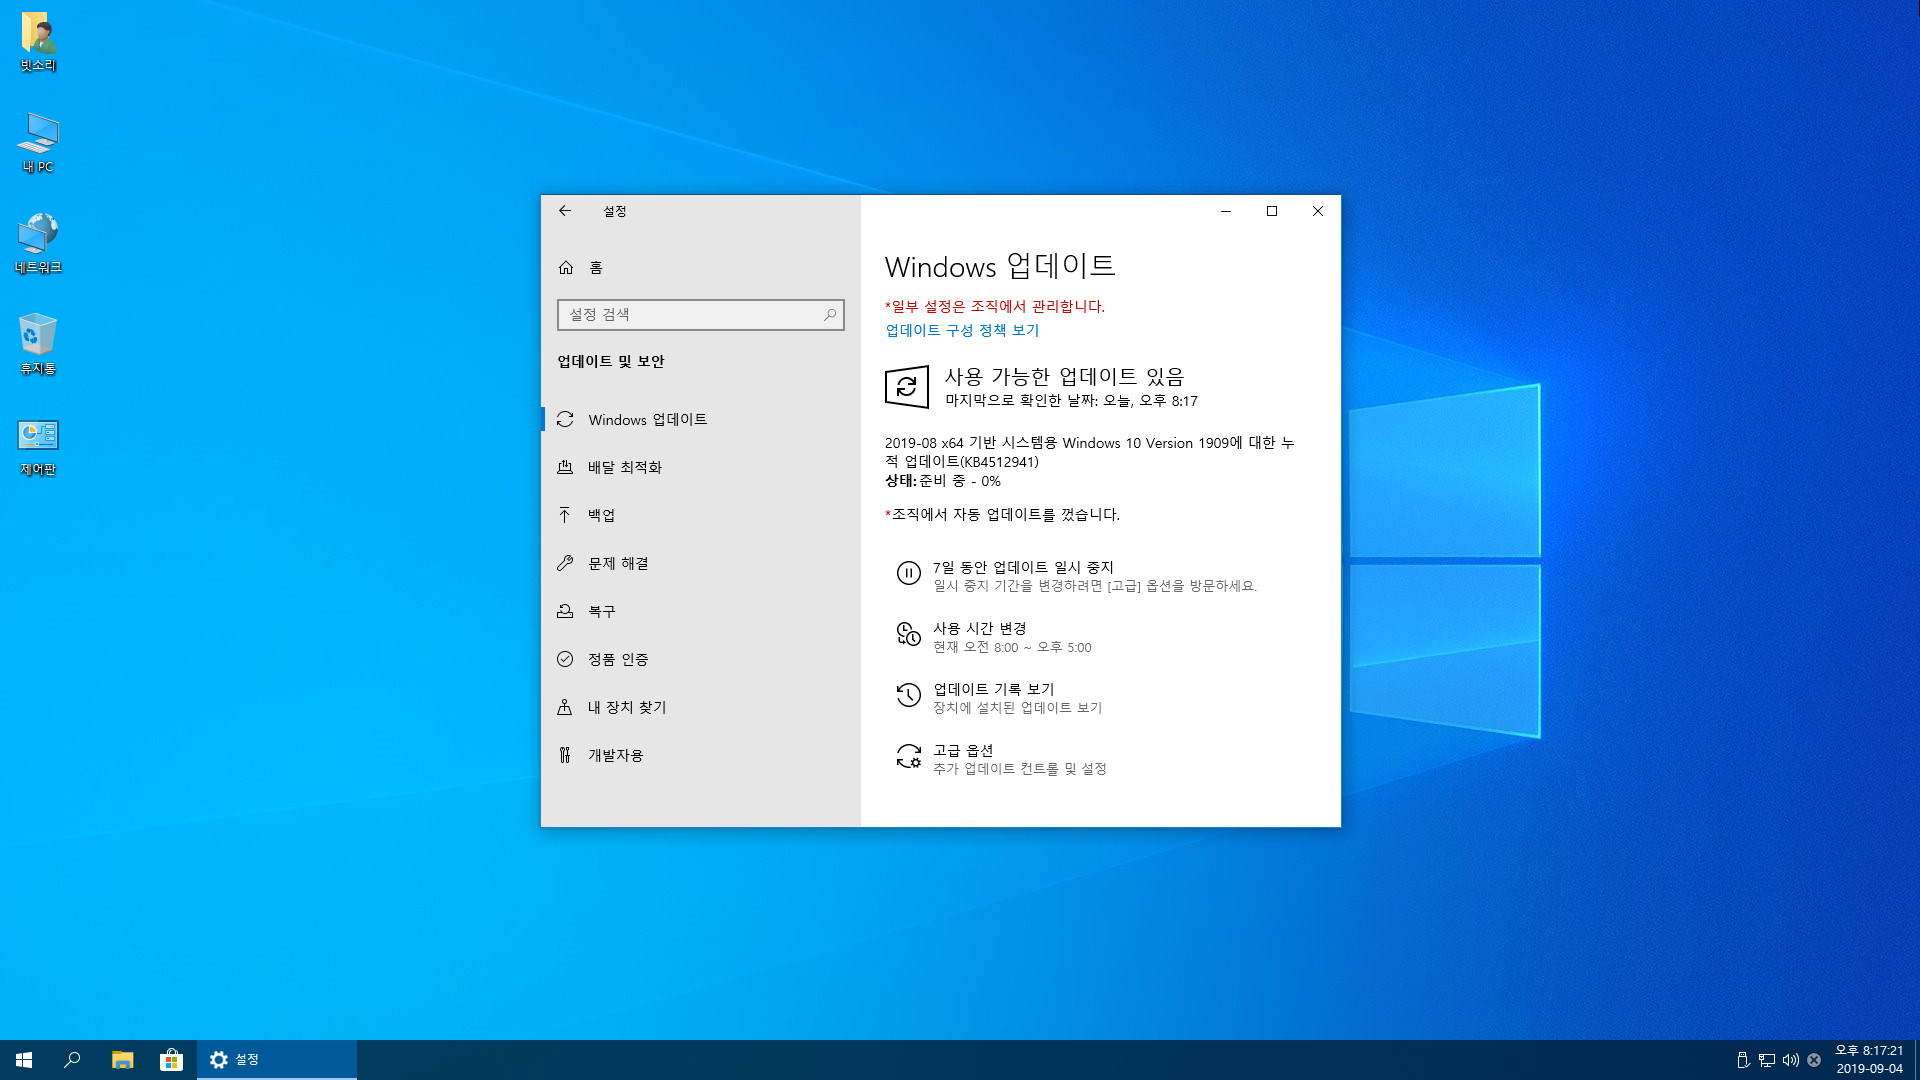This screenshot has width=1920, height=1080.
Task: Click the 상태: 준비 중 - 0% text
Action: [942, 481]
